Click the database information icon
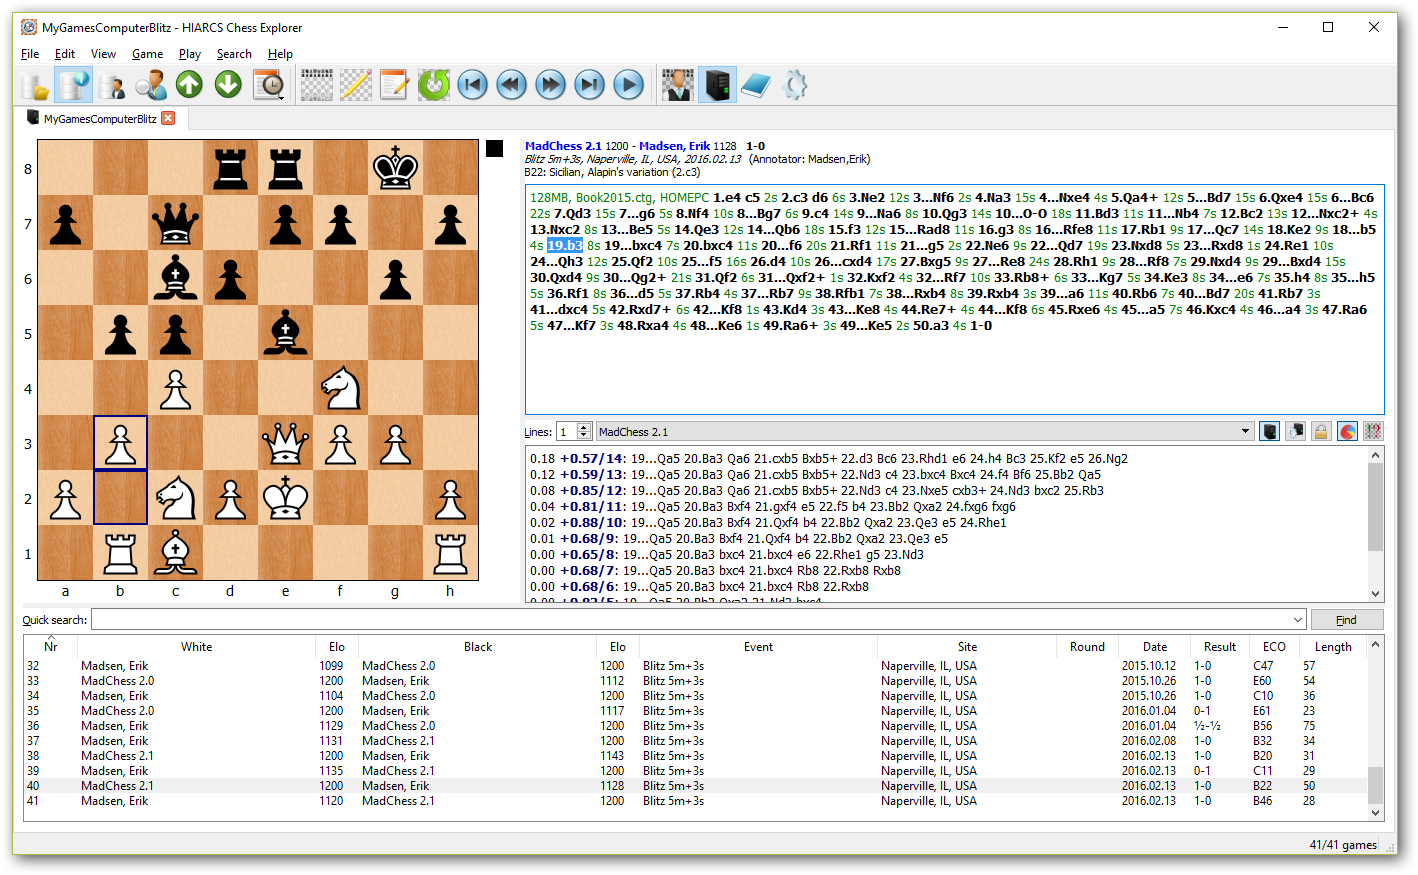The width and height of the screenshot is (1418, 875). 73,85
